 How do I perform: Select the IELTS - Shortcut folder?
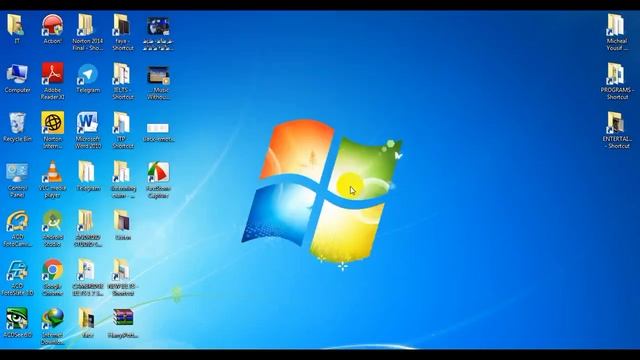122,81
